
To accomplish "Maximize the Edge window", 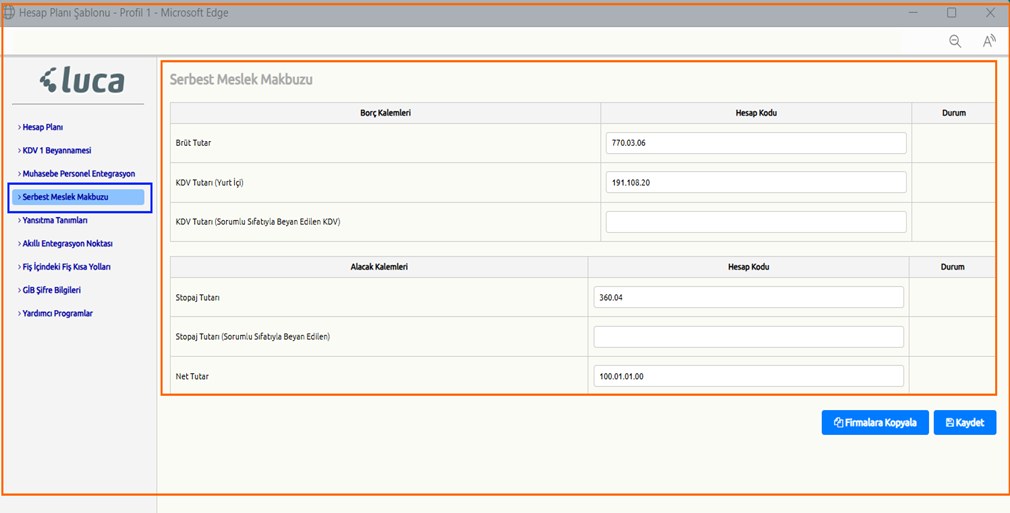I will coord(951,13).
